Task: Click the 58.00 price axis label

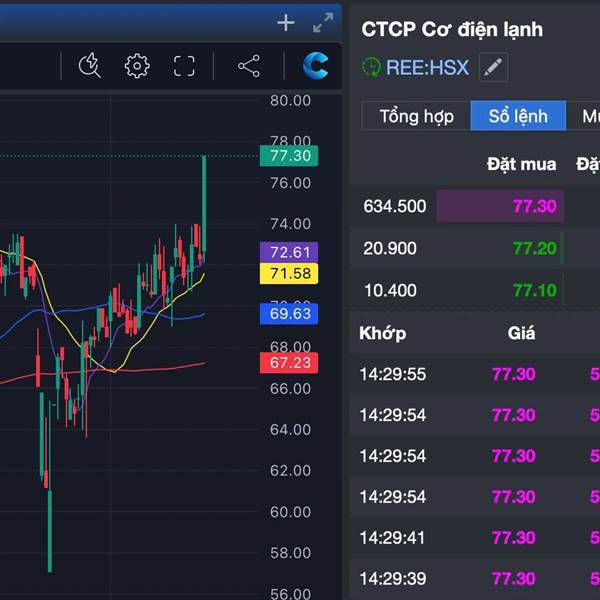Action: tap(290, 553)
